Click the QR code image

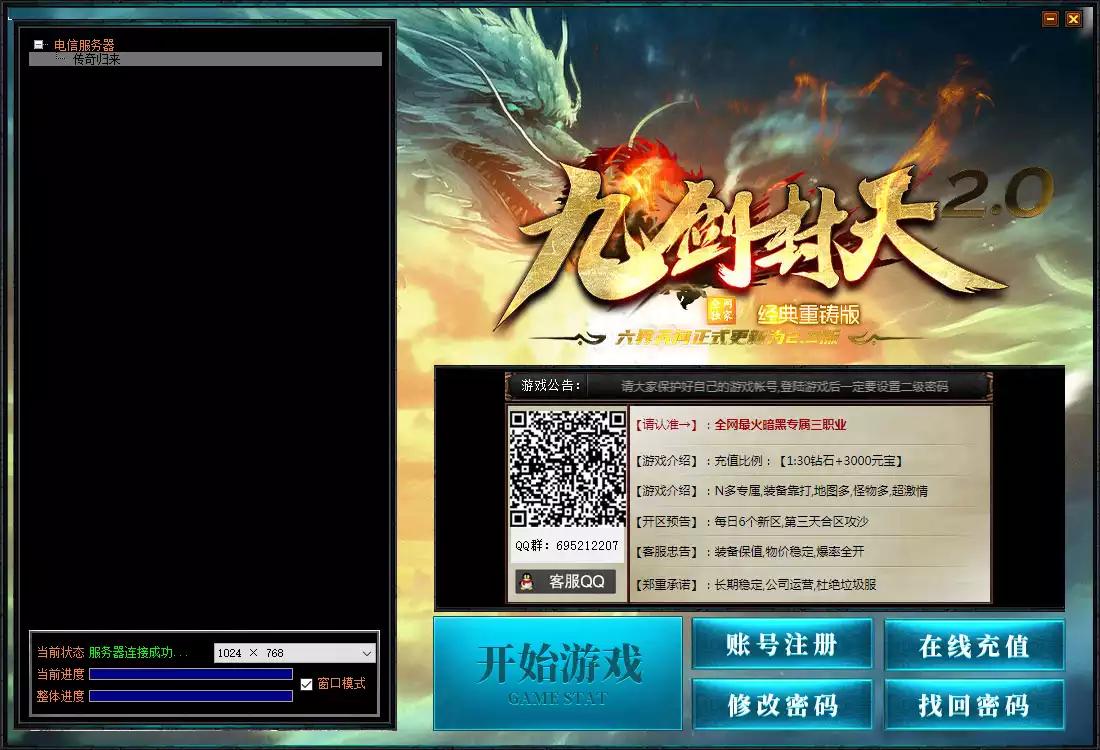coord(568,469)
